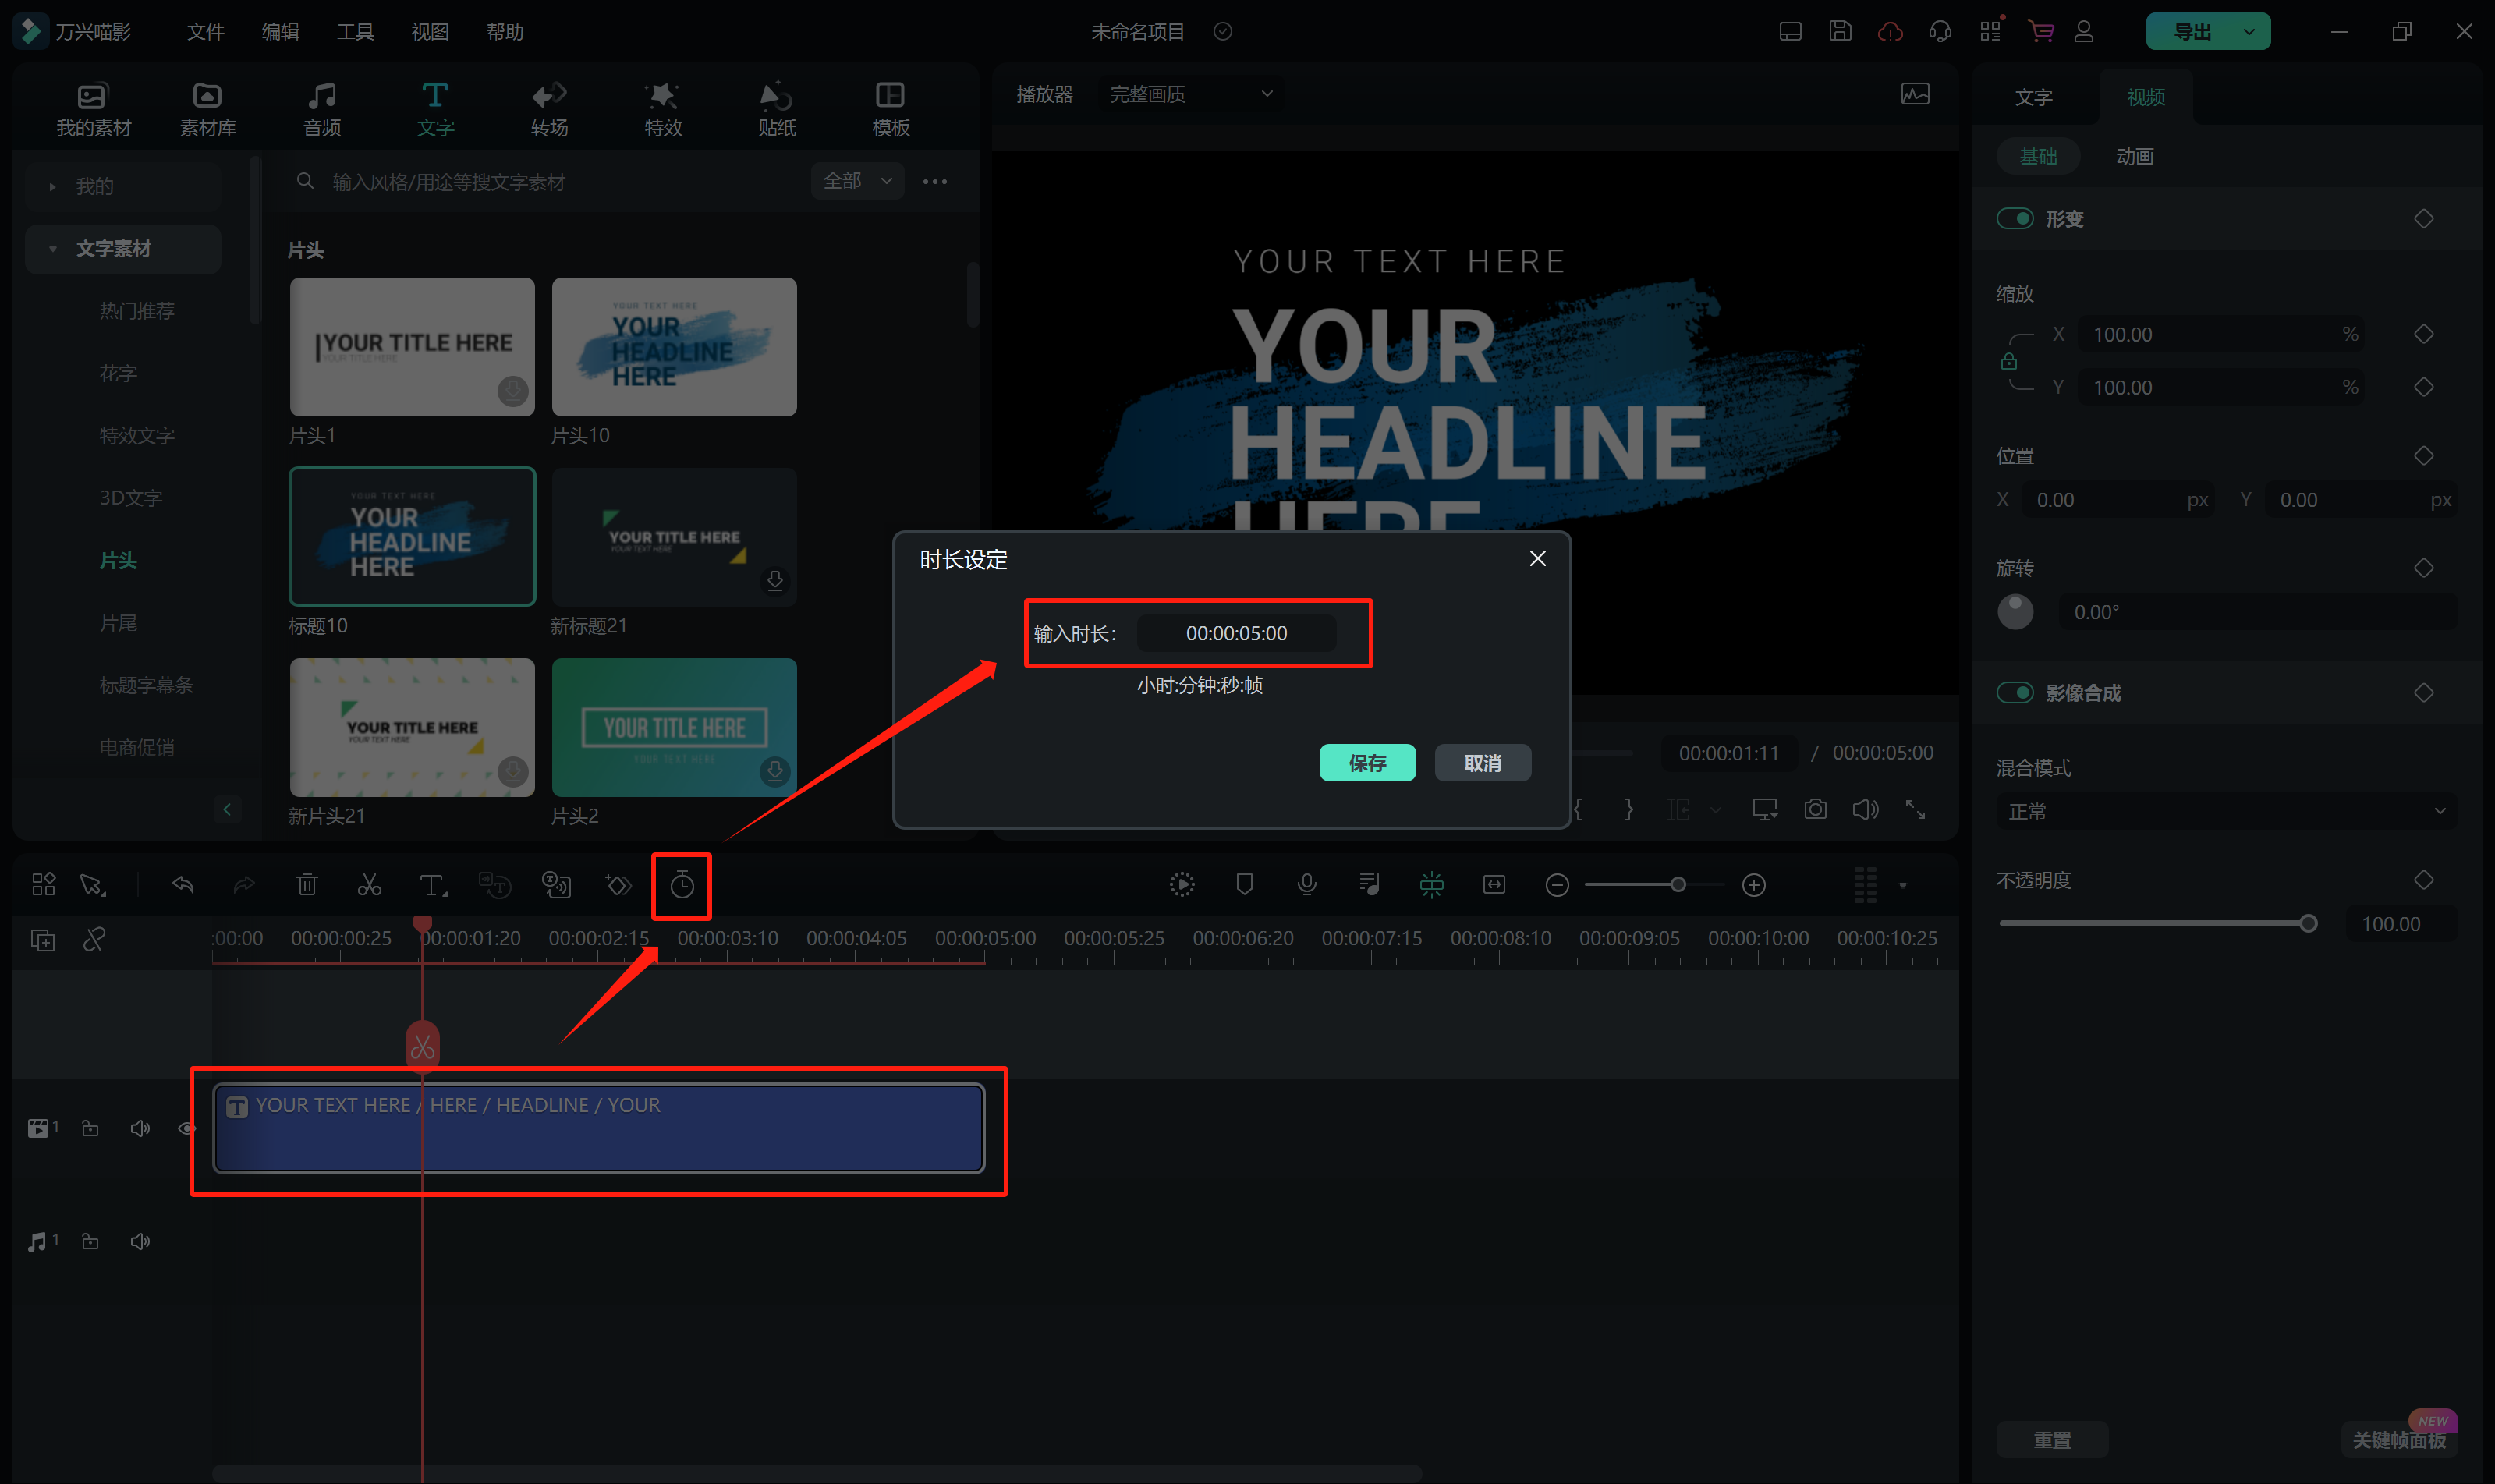Open the 混合模式 blend mode dropdown
The width and height of the screenshot is (2495, 1484).
point(2226,811)
